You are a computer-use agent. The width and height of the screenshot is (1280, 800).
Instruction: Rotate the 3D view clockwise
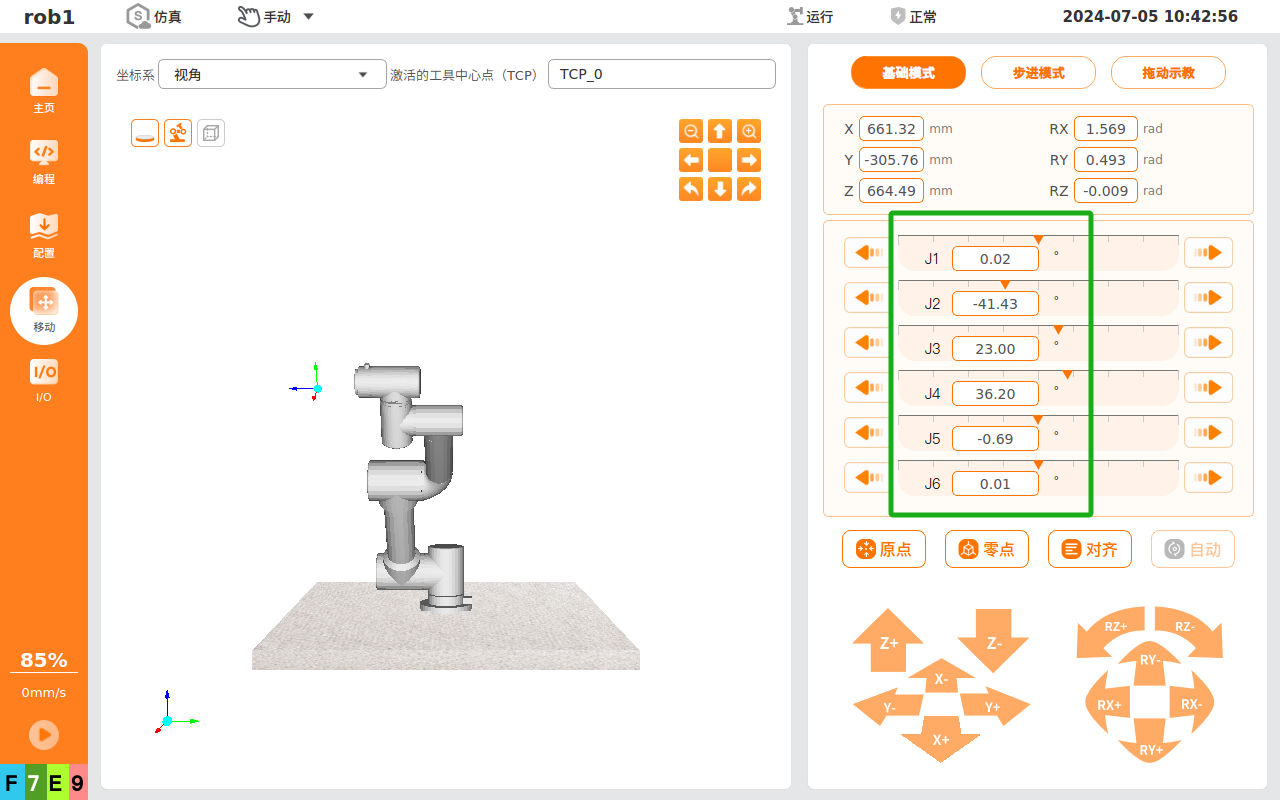749,189
